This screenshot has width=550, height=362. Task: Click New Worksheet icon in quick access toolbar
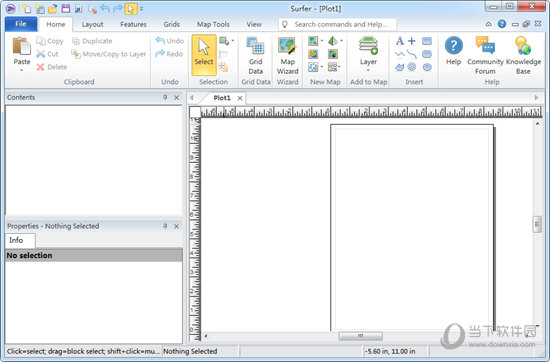tap(40, 8)
